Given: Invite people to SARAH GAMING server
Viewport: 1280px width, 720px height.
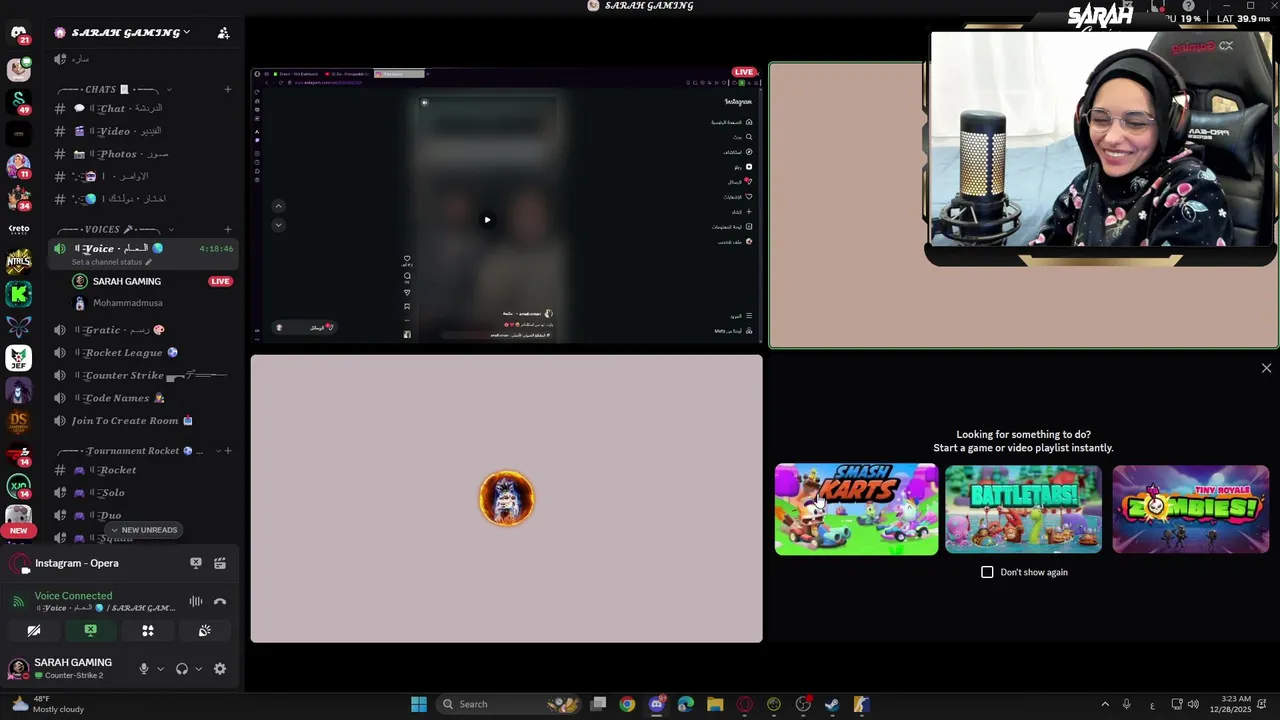Looking at the screenshot, I should (x=224, y=33).
